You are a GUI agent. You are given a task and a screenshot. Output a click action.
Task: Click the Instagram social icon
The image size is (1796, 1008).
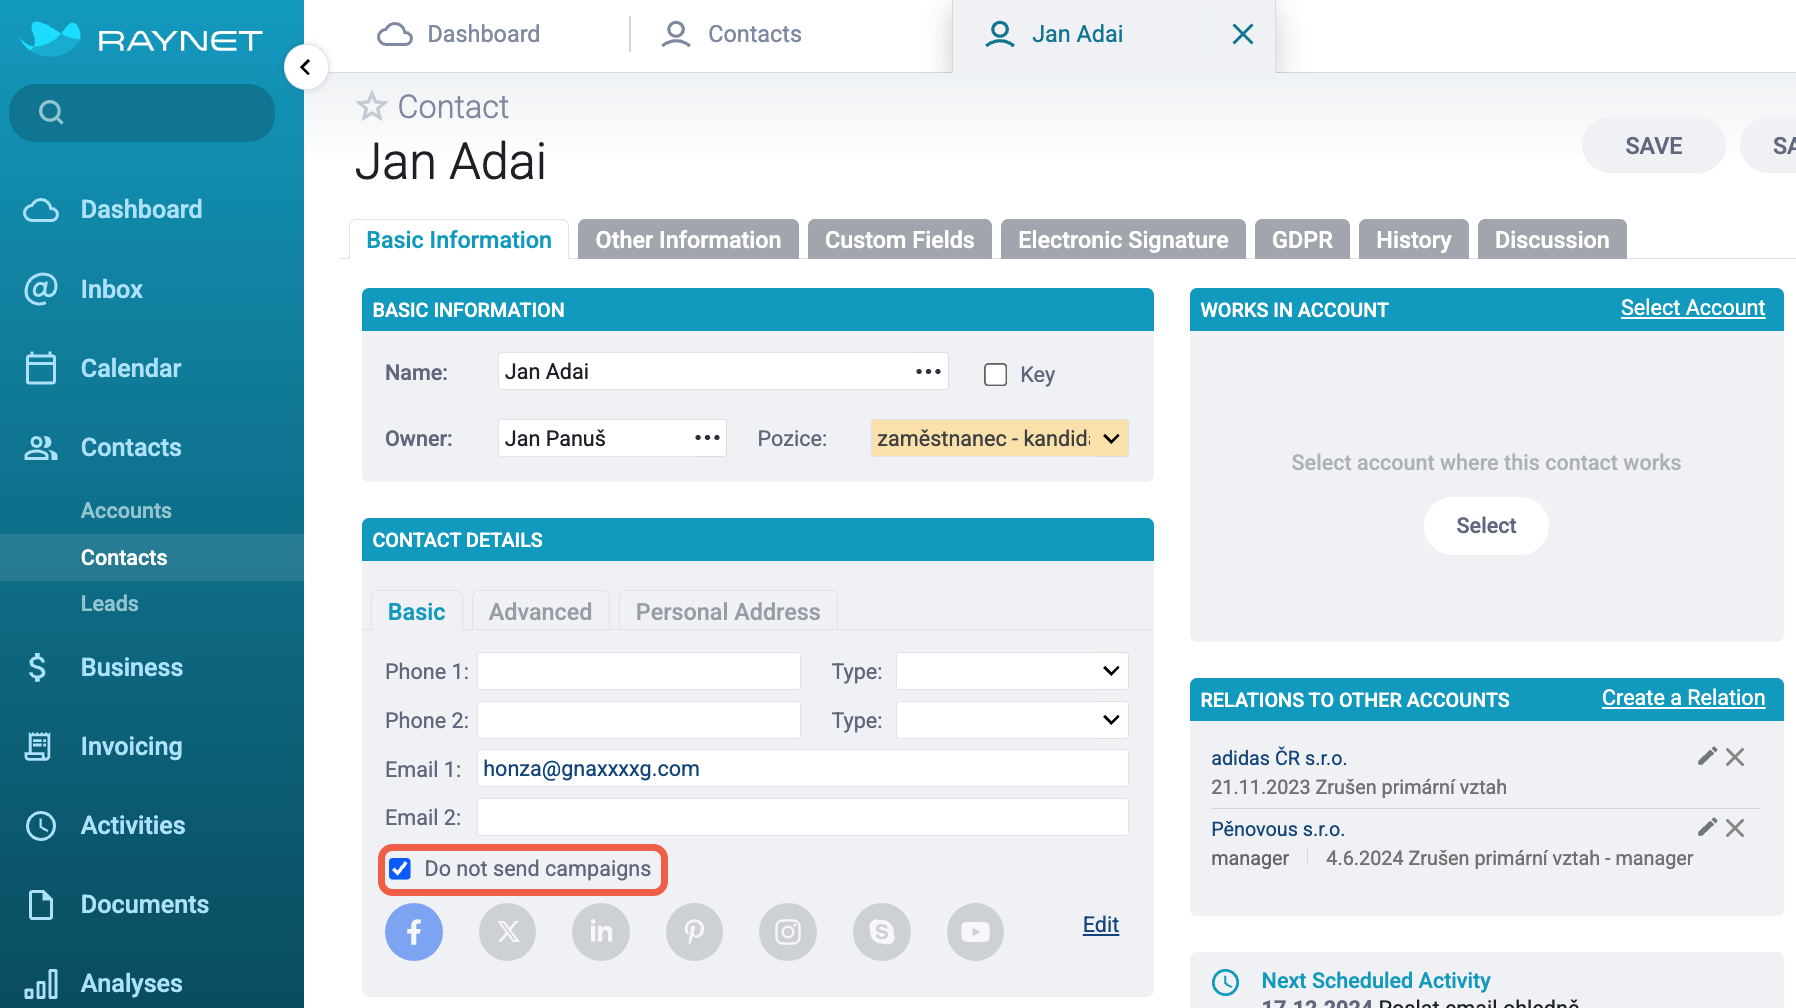788,932
